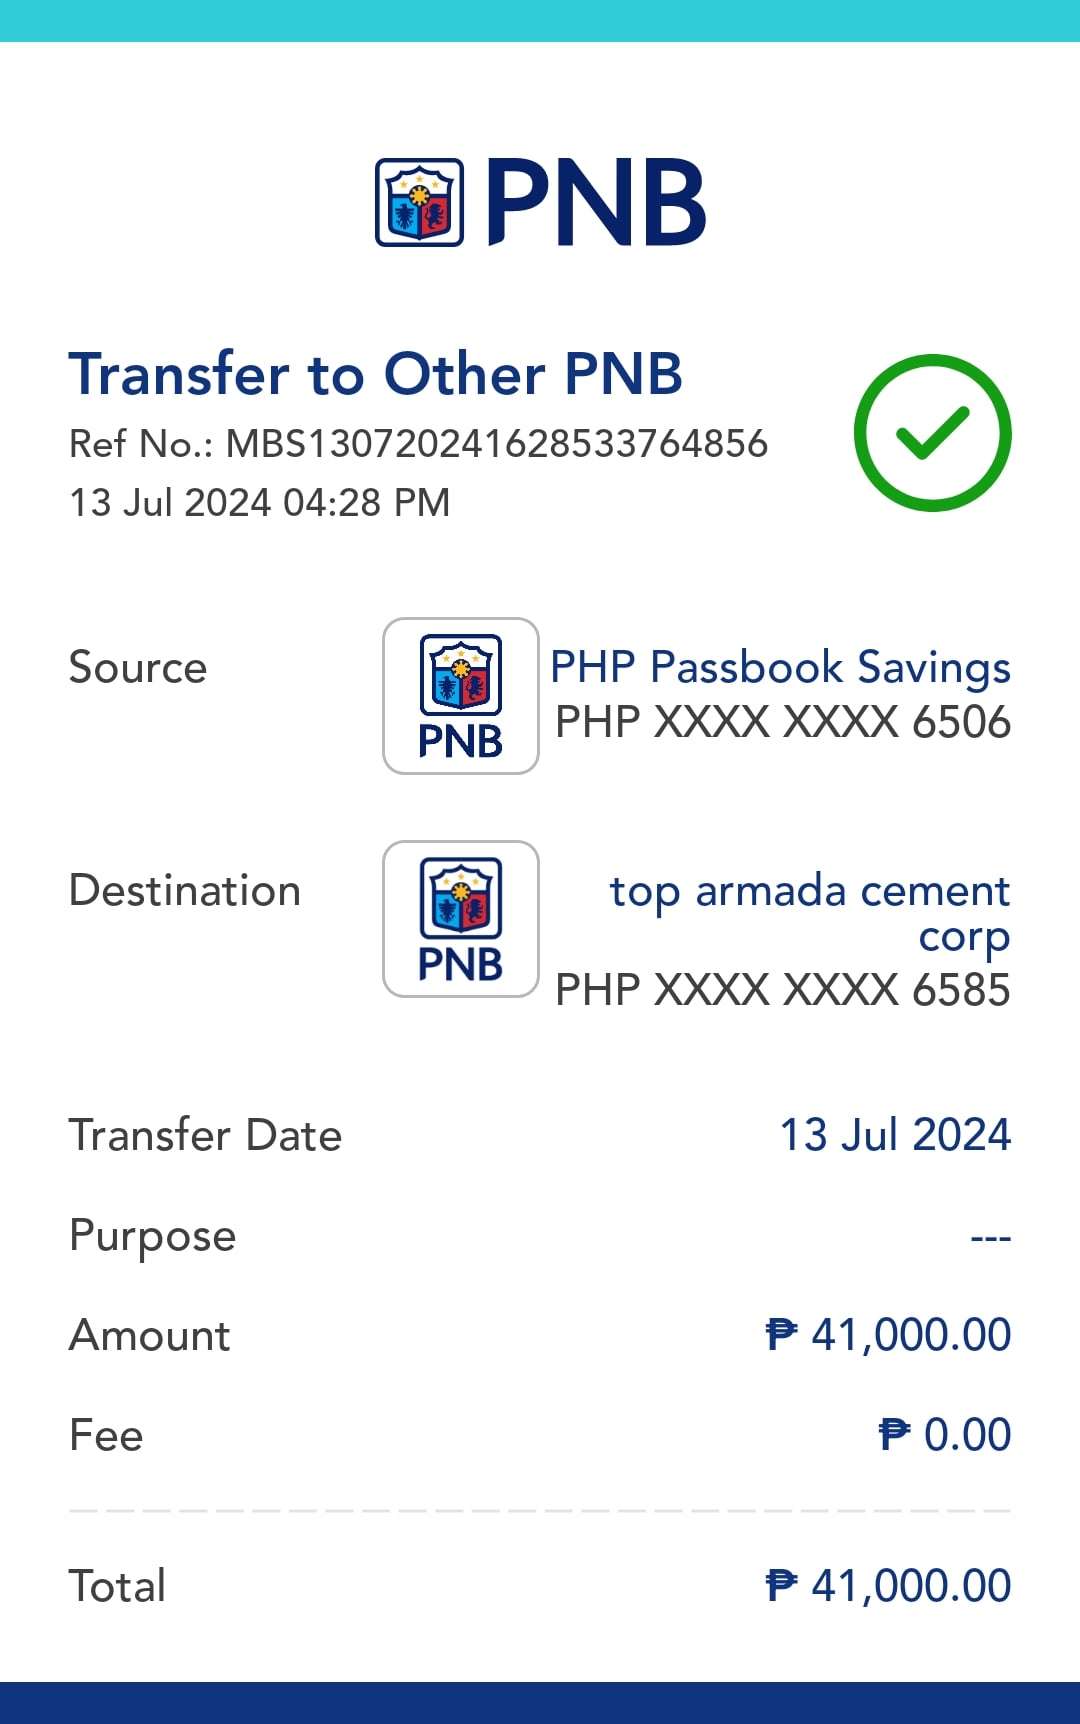This screenshot has height=1724, width=1080.
Task: Click the green success checkmark icon
Action: coord(932,432)
